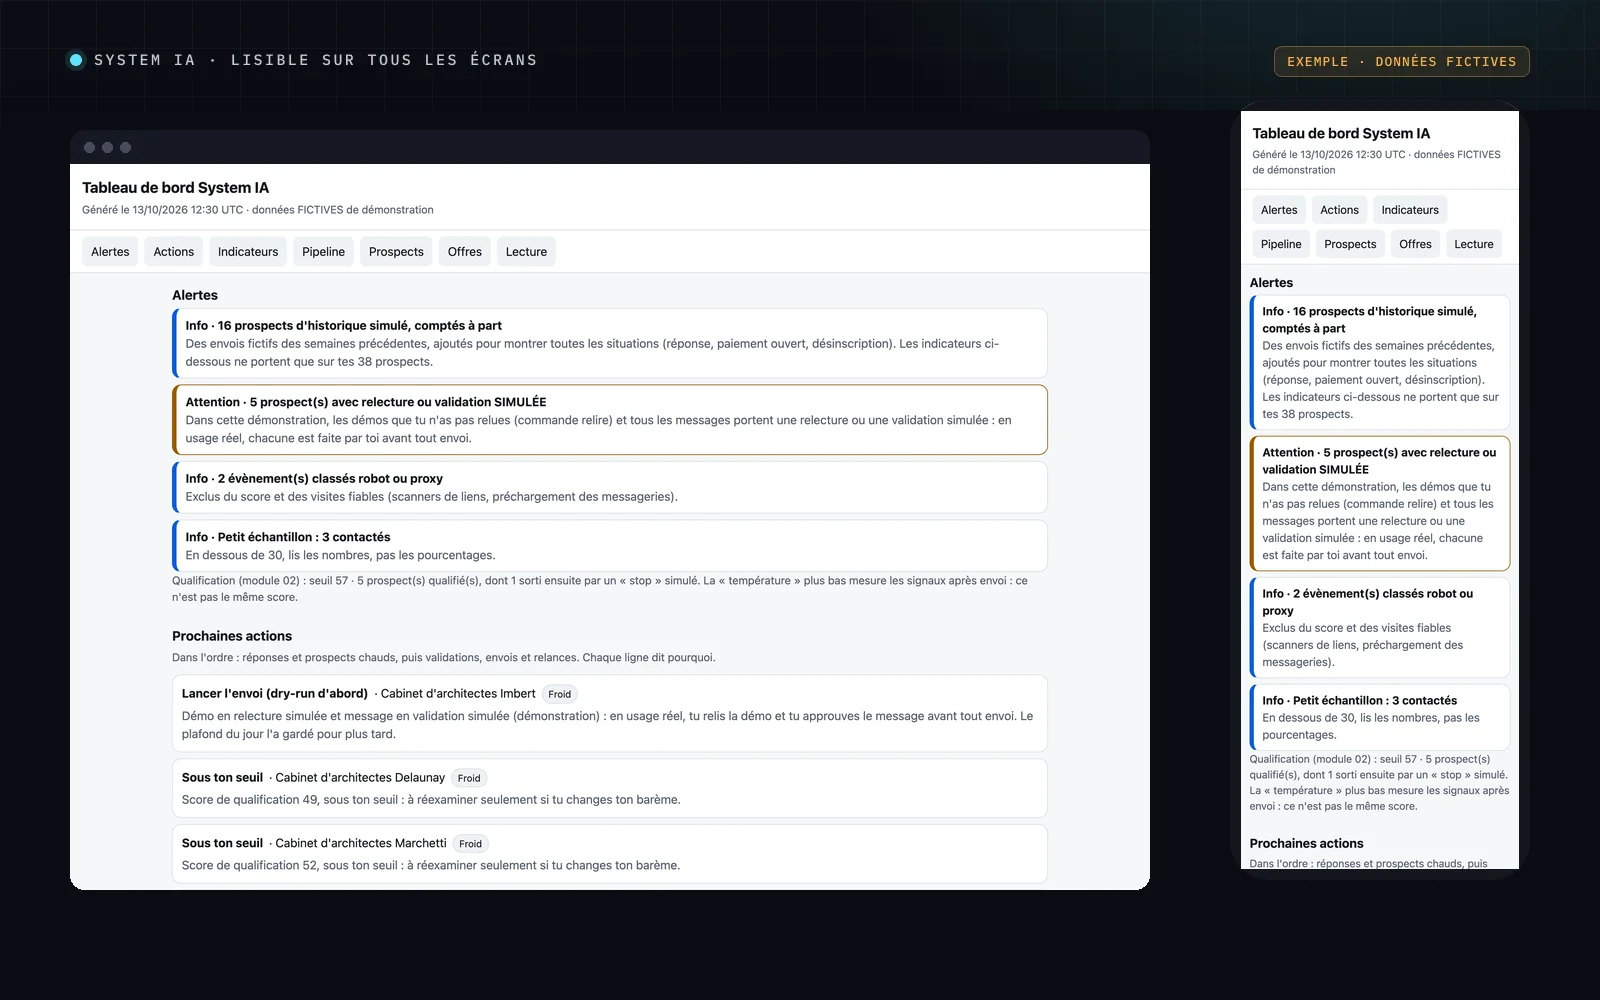Click the Prochaines actions heading in desktop window
Image resolution: width=1600 pixels, height=1000 pixels.
pos(232,636)
